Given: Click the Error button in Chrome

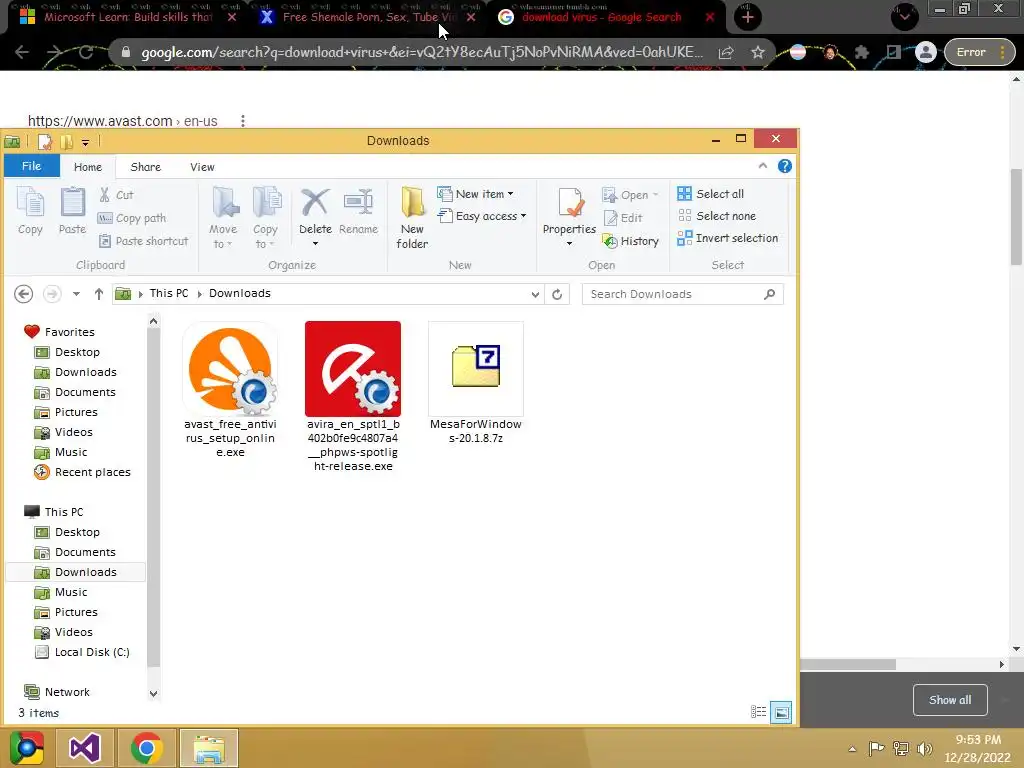Looking at the screenshot, I should [x=979, y=52].
